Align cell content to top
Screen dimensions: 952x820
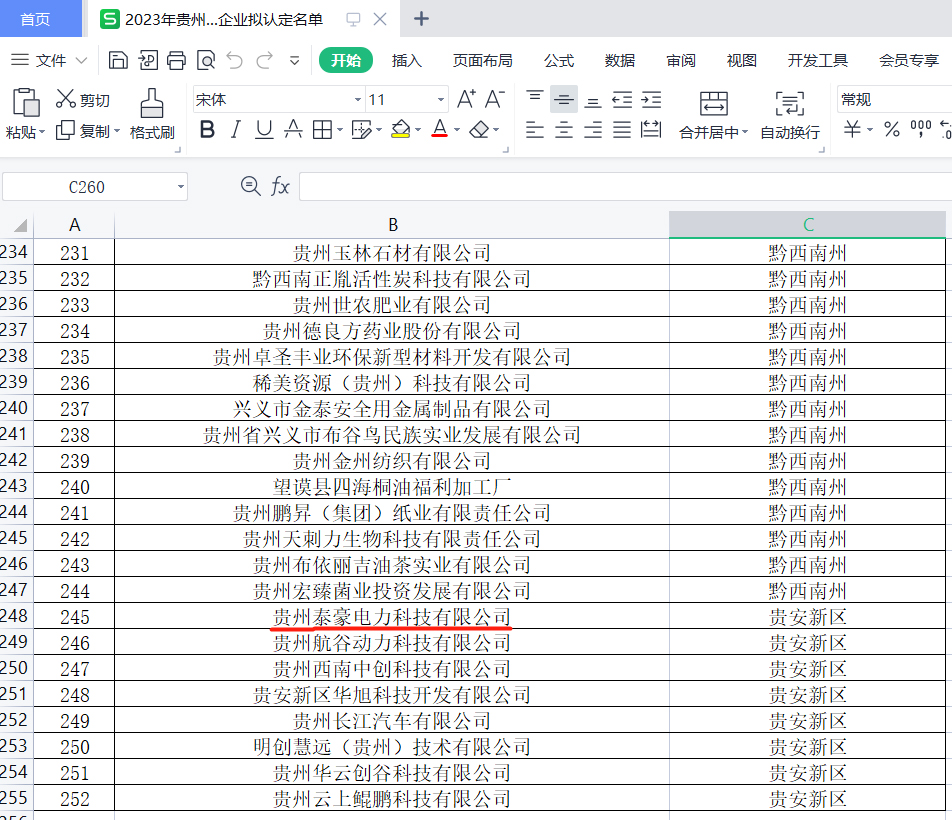point(534,99)
